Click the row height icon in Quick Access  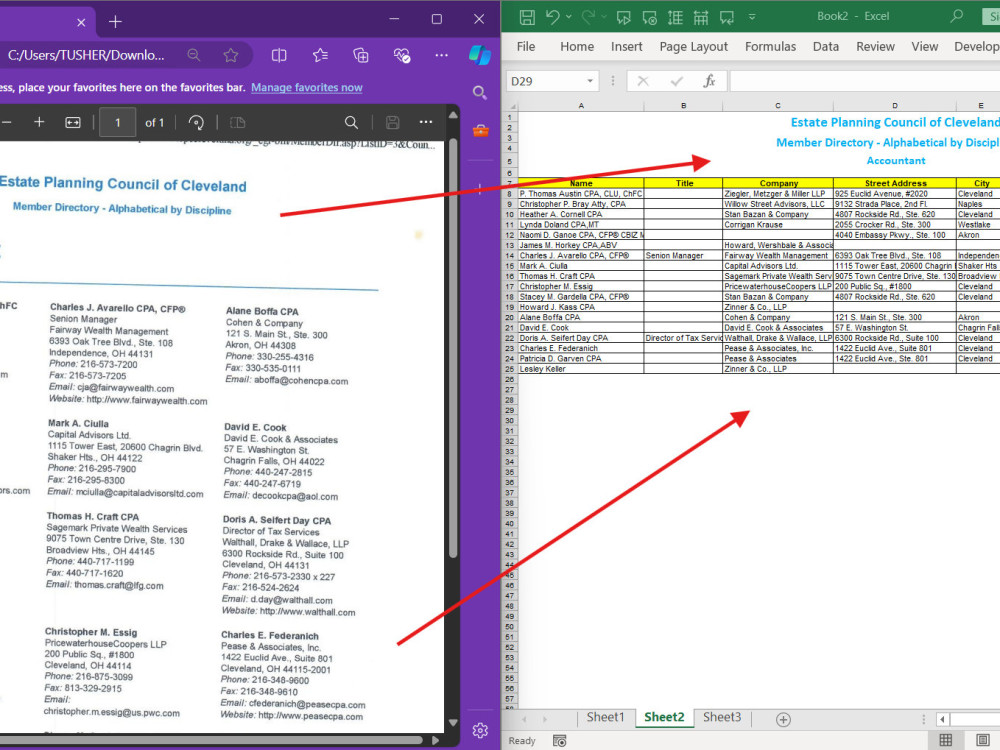pos(675,18)
